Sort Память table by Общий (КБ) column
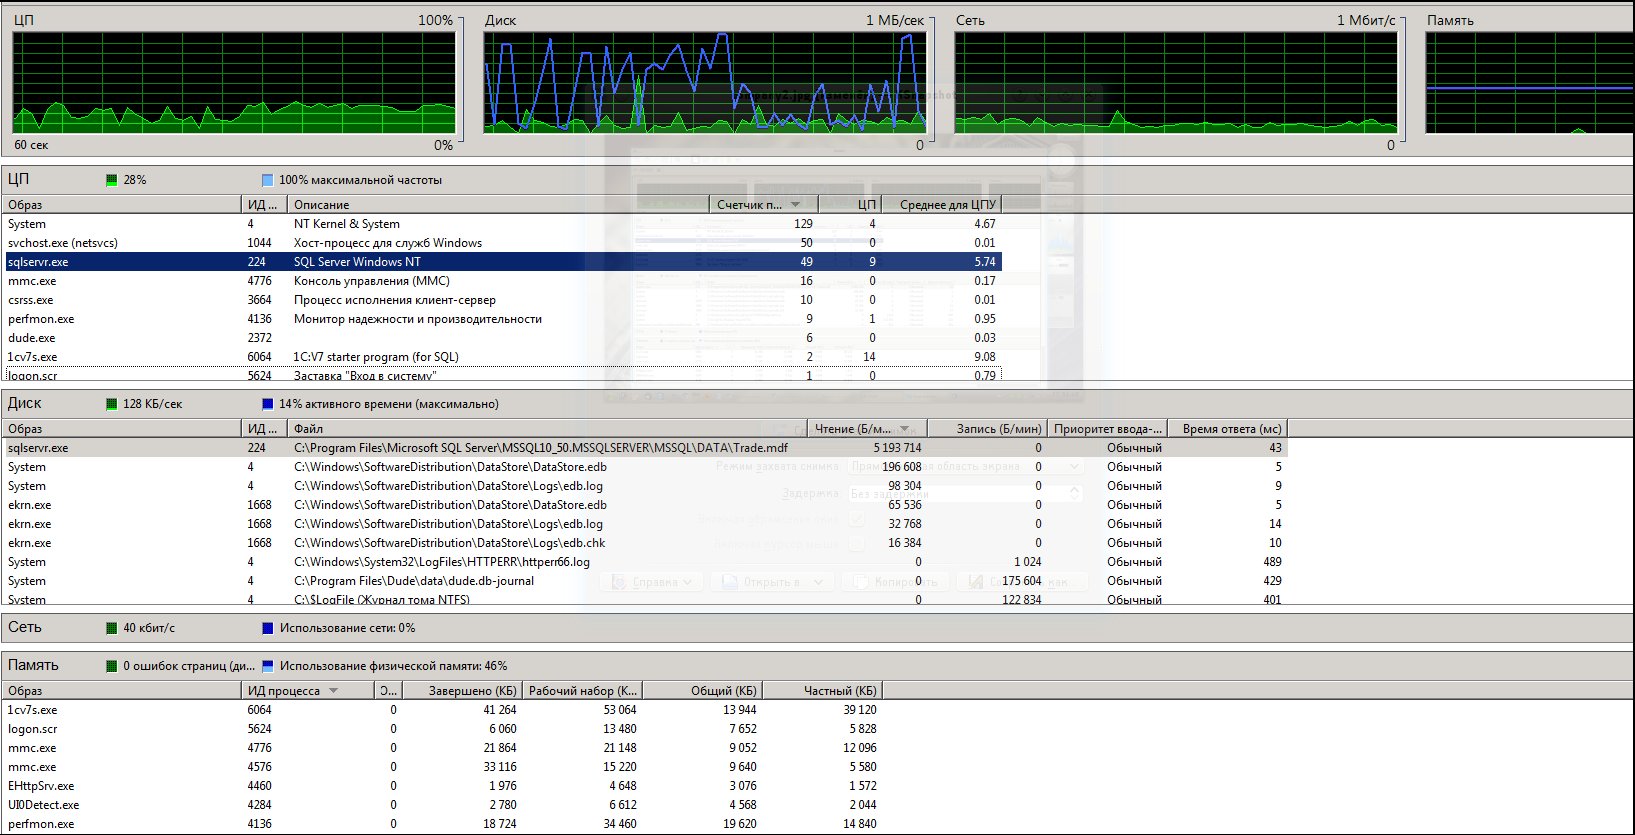 tap(703, 691)
